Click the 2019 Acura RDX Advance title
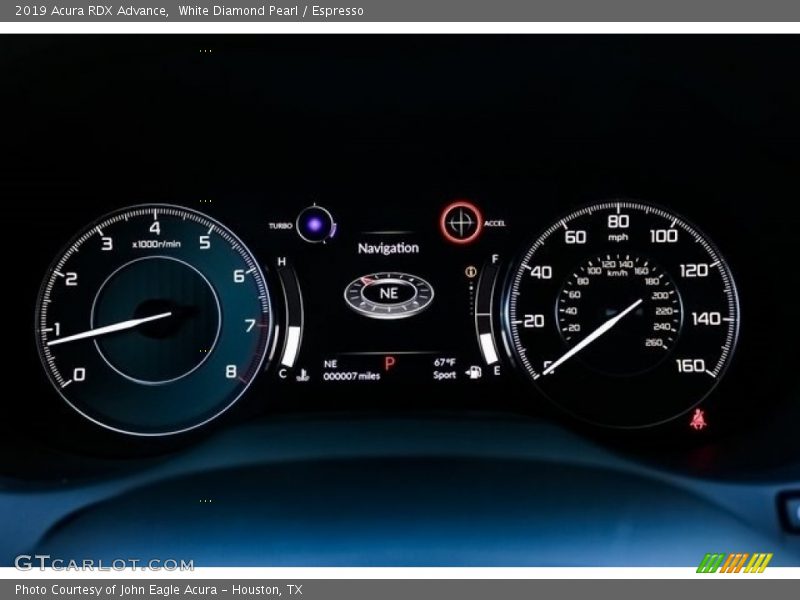Image resolution: width=800 pixels, height=600 pixels. pos(90,10)
